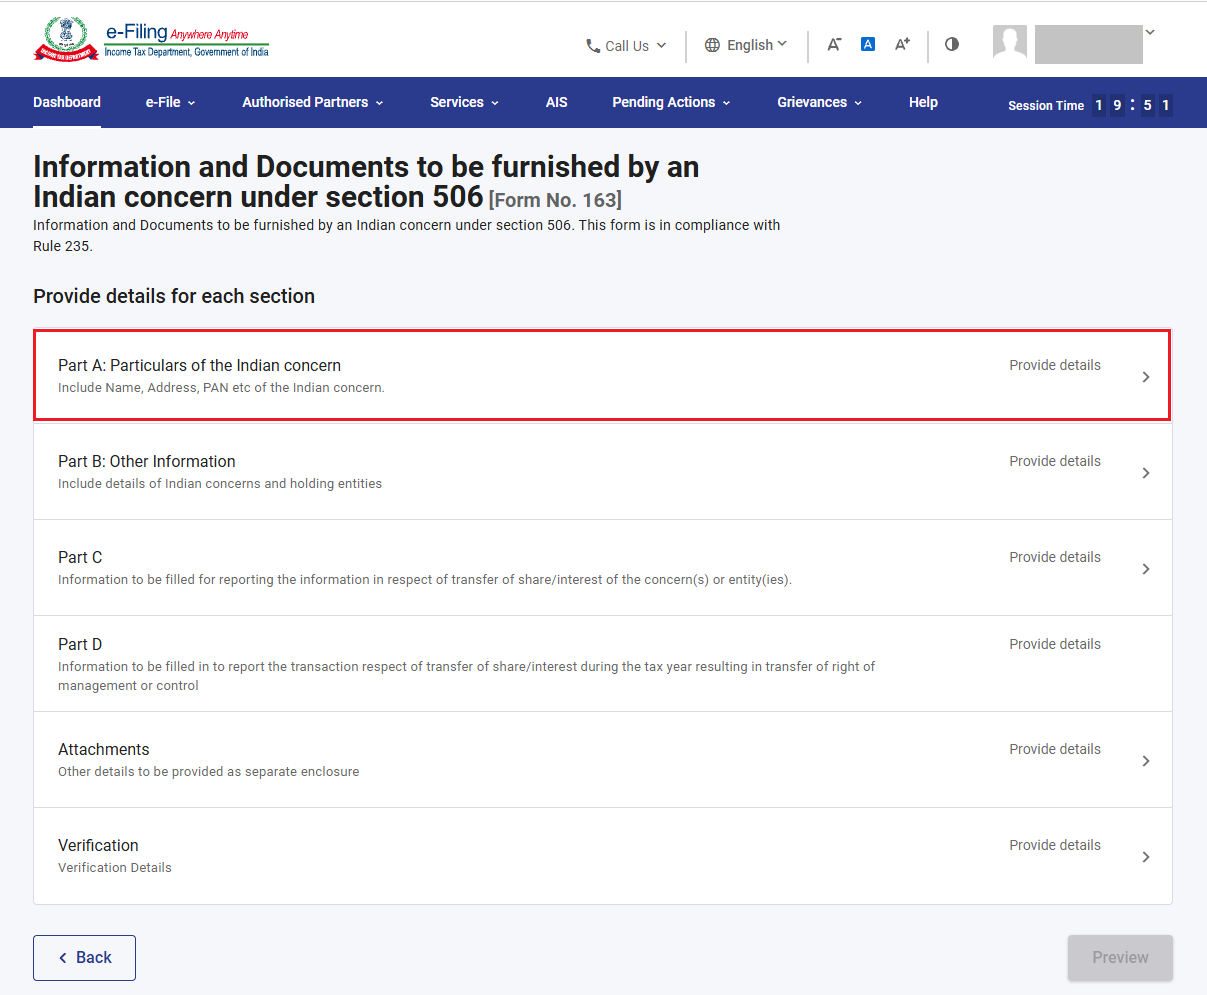1207x995 pixels.
Task: Click Provide details for Part C
Action: pyautogui.click(x=1055, y=557)
